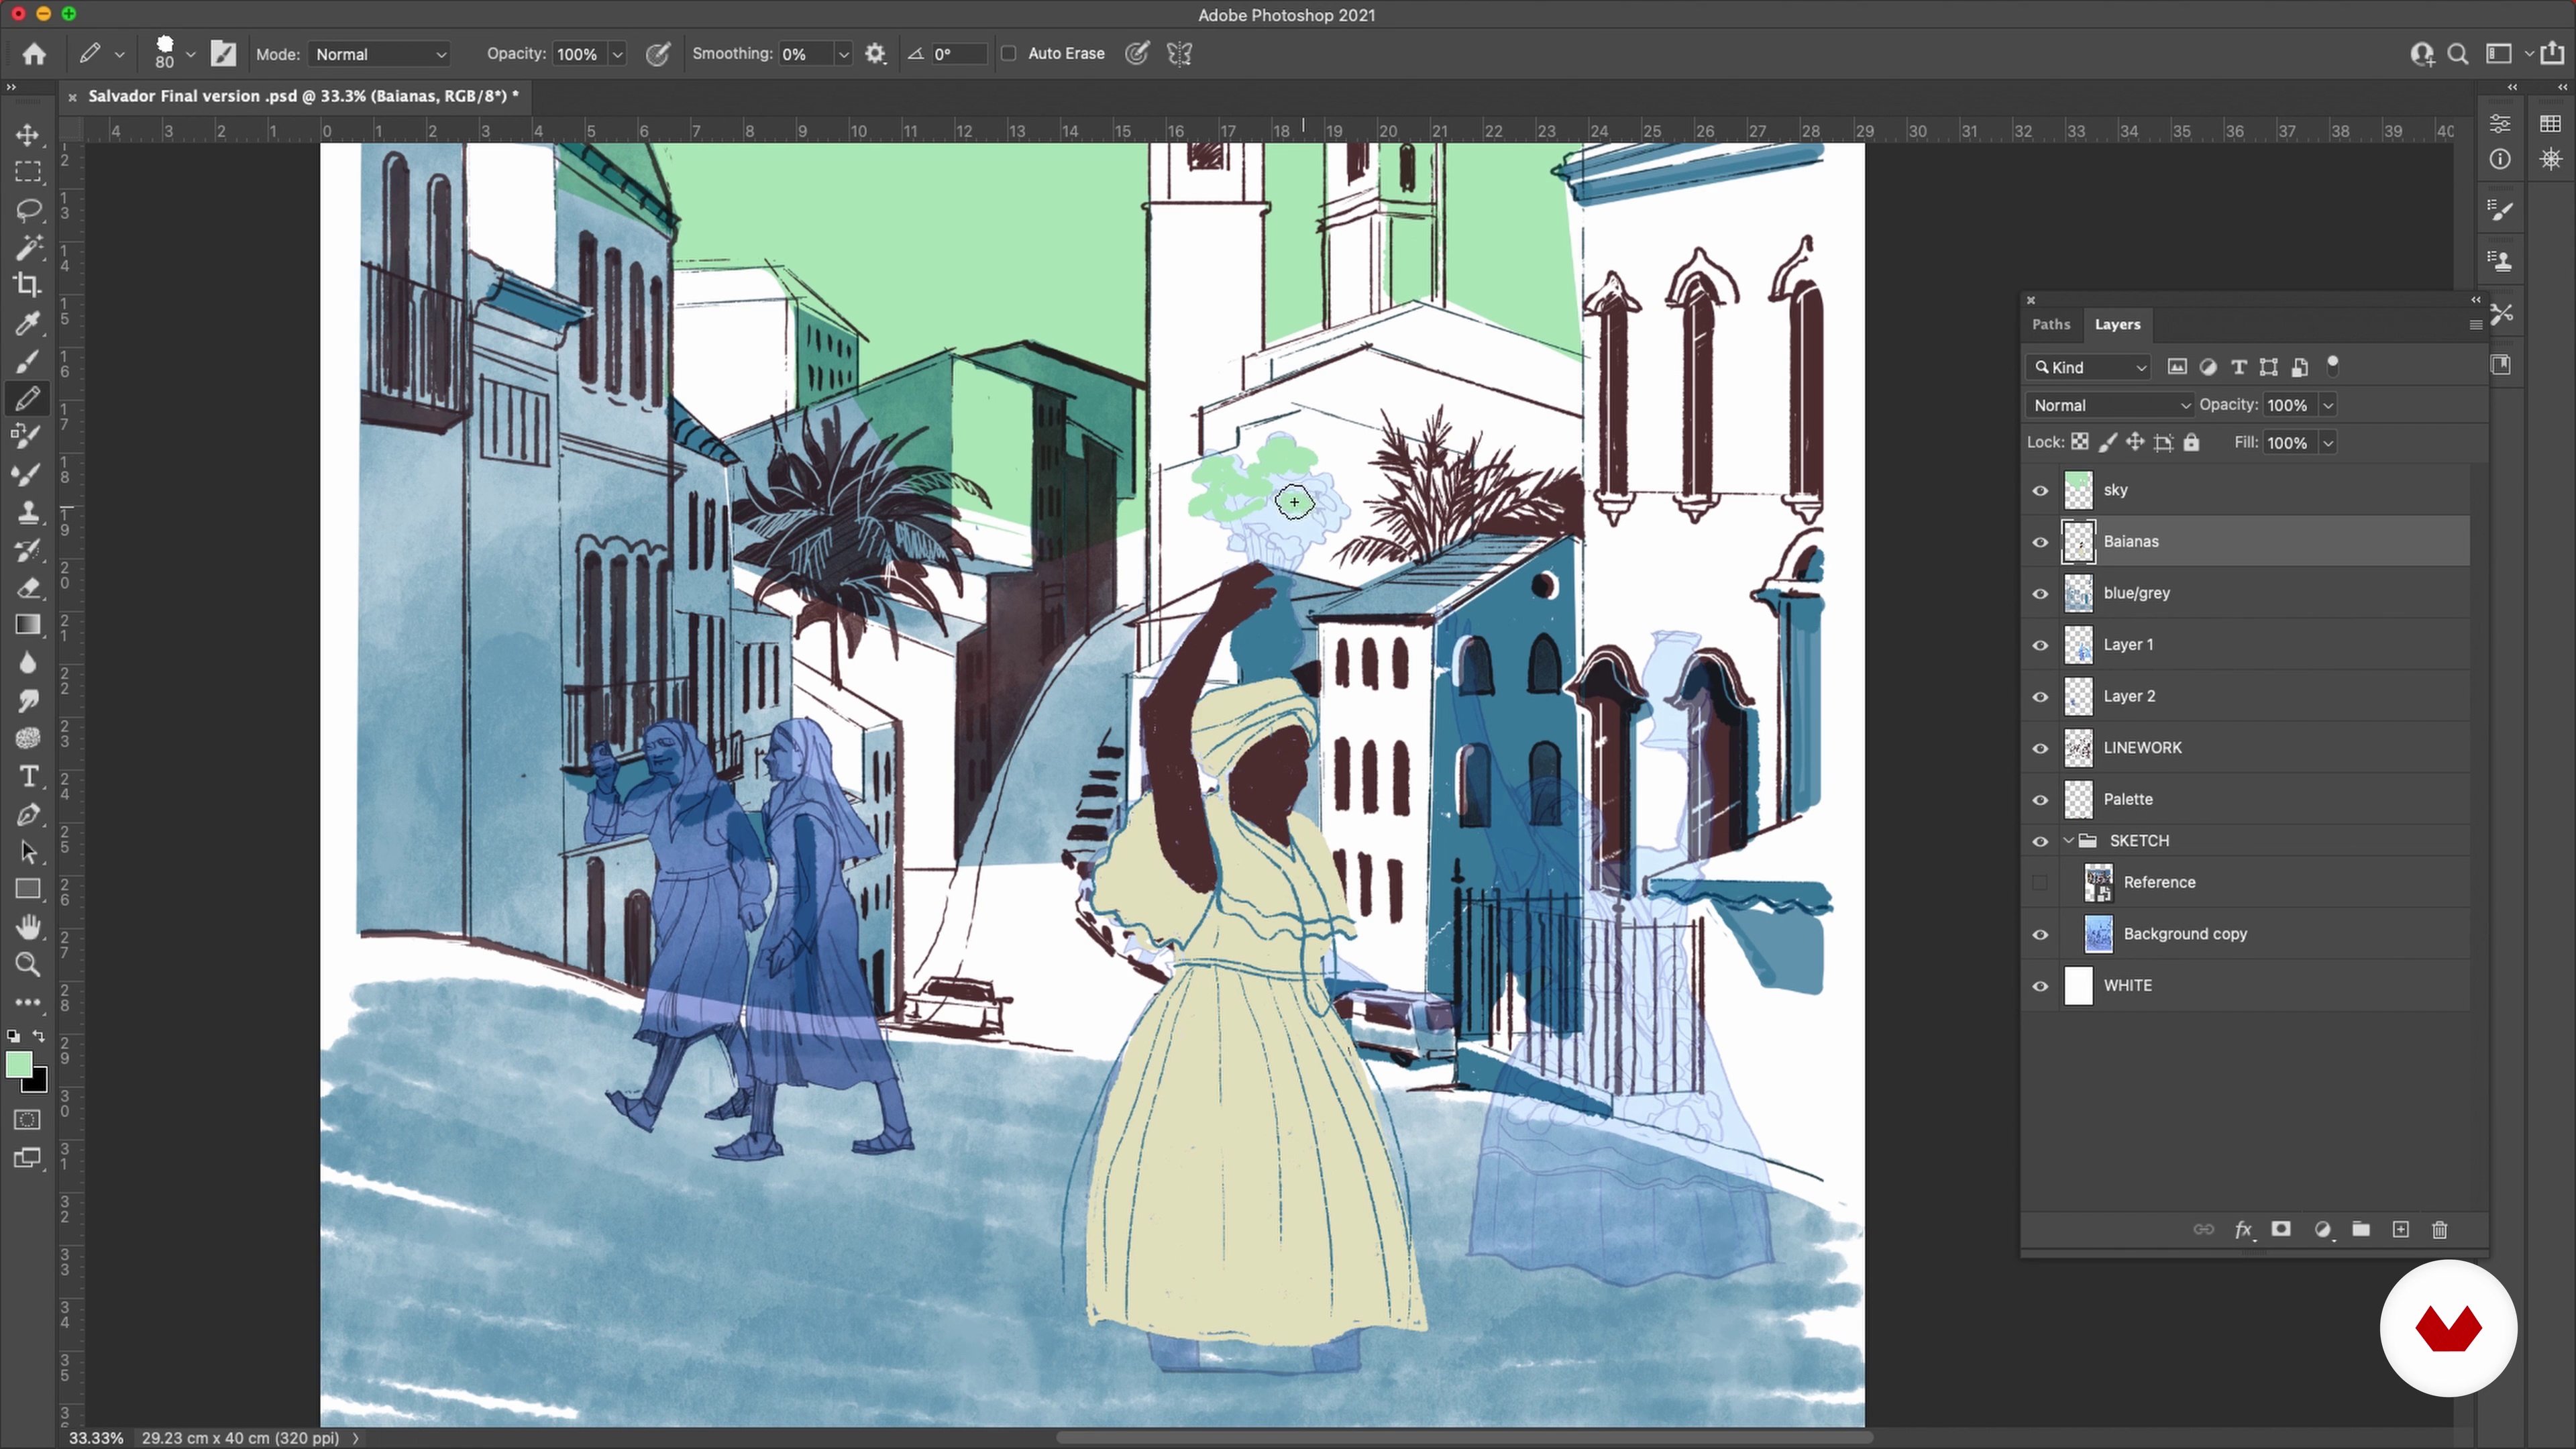Switch to the Paths tab
2576x1449 pixels.
2050,325
